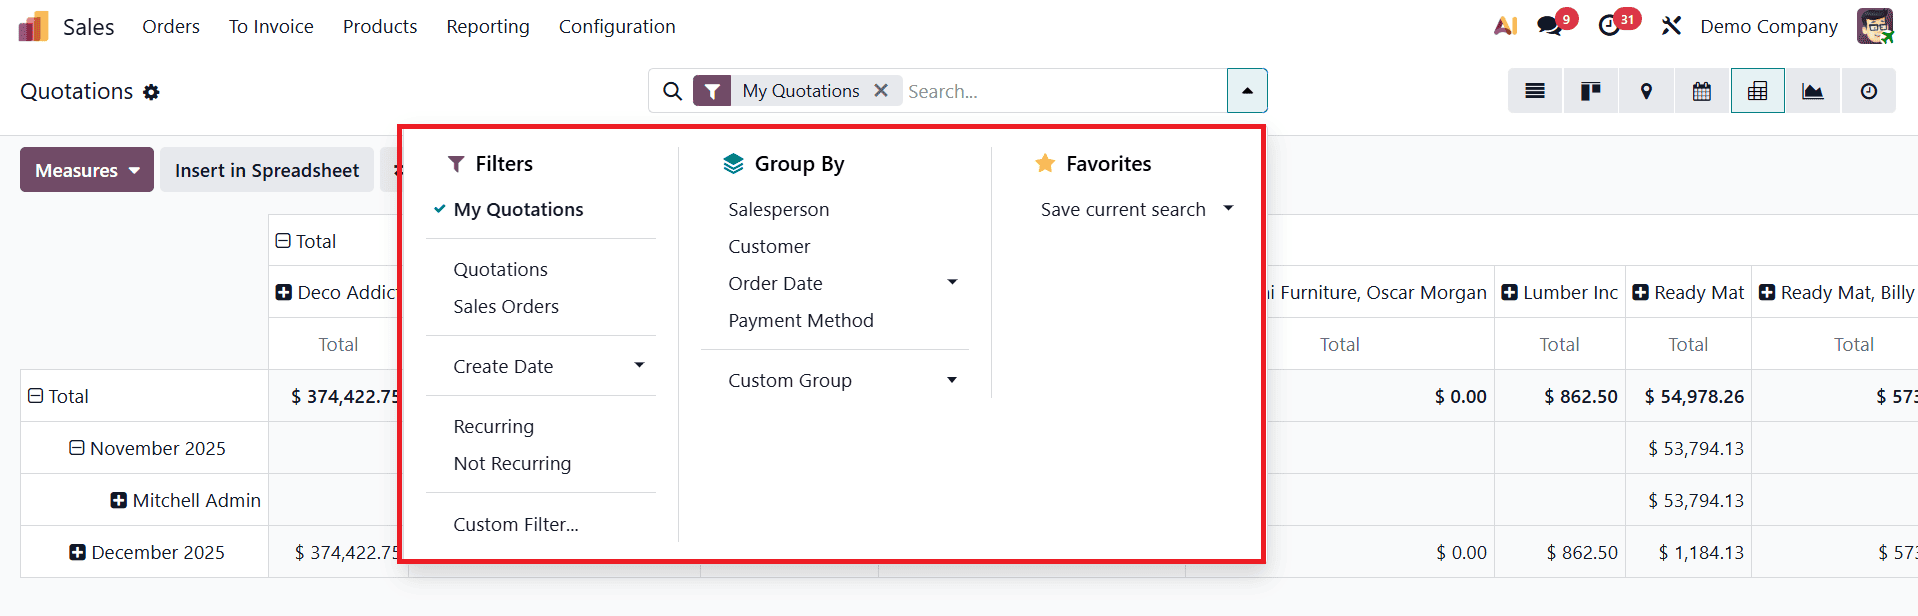
Task: Open the Measures dropdown
Action: point(87,170)
